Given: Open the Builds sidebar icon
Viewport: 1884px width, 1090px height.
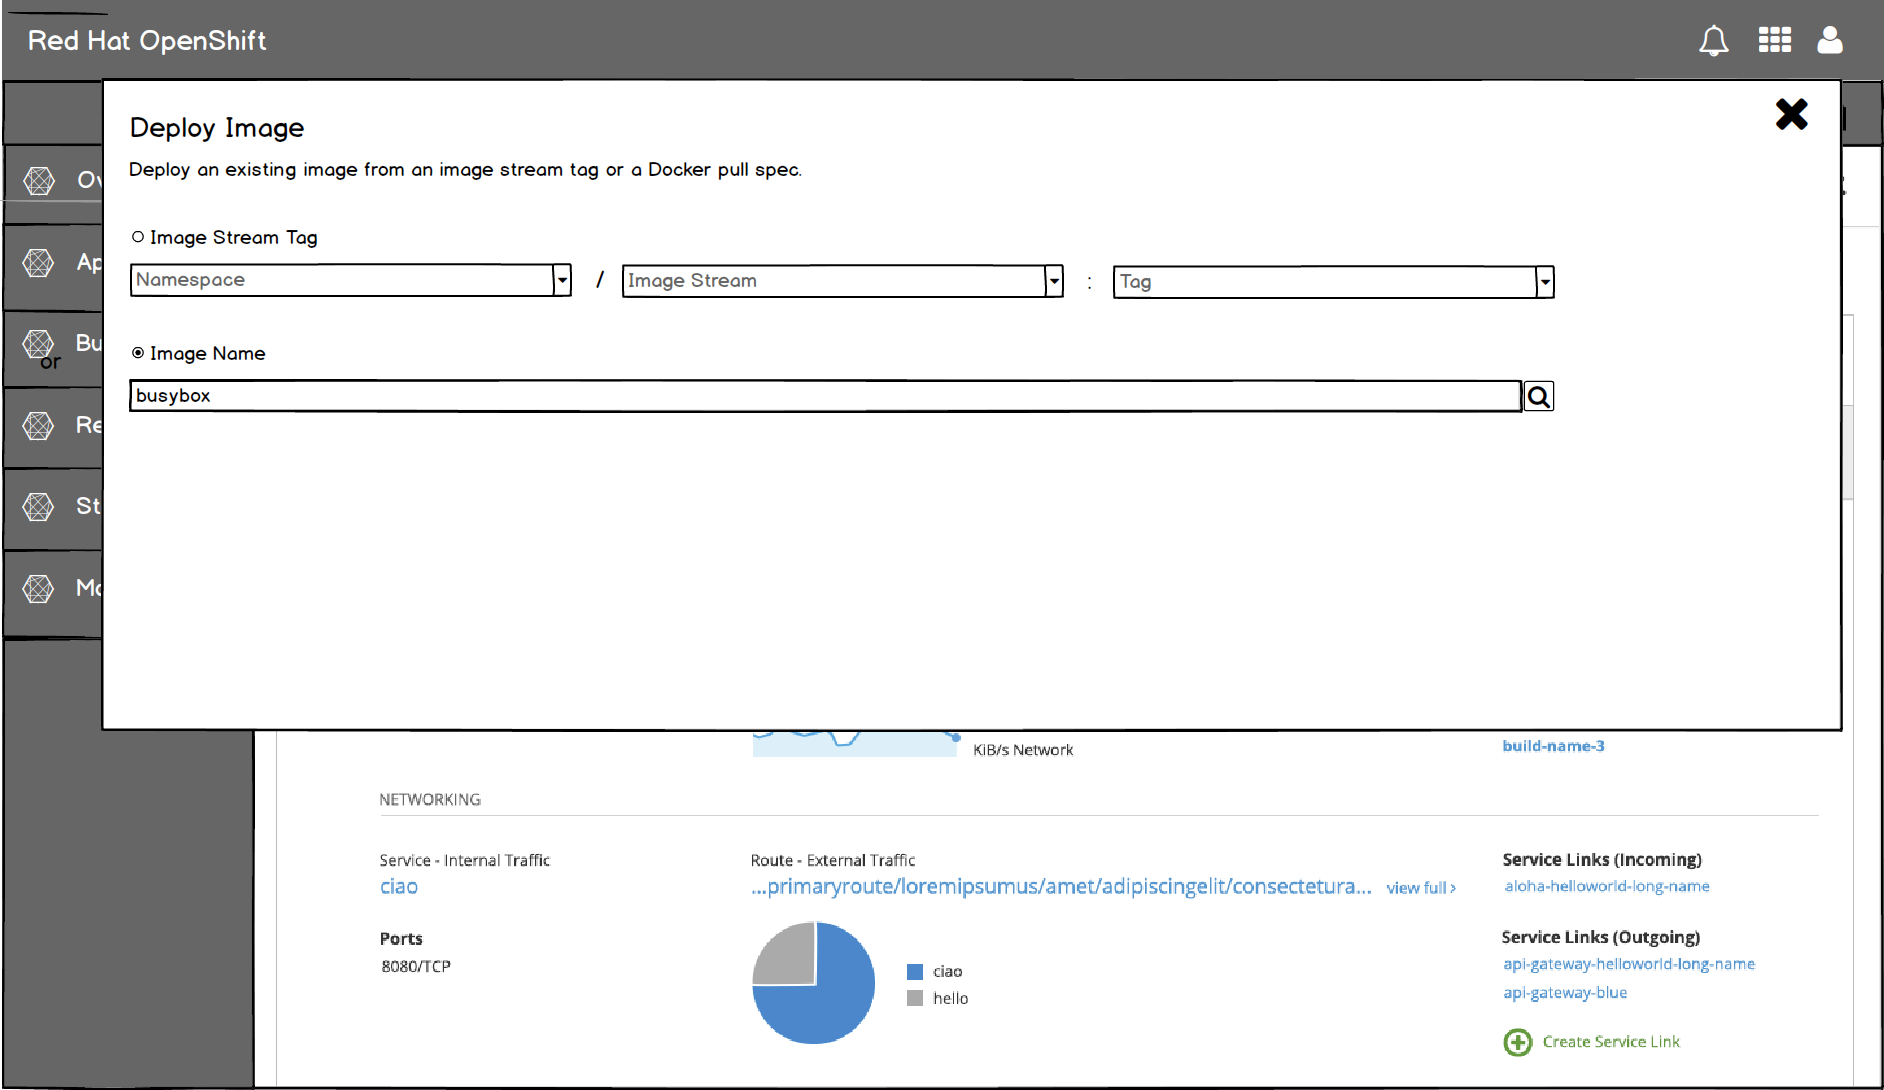Looking at the screenshot, I should (39, 344).
